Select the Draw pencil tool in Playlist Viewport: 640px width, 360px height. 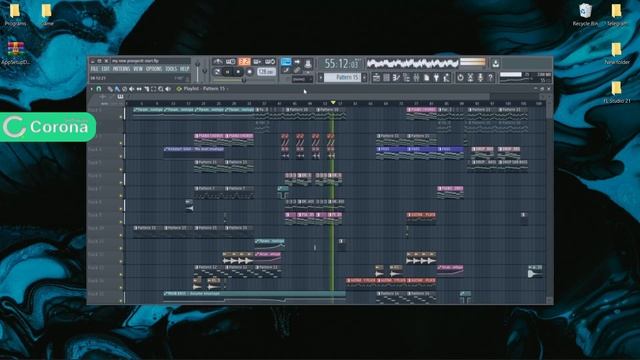coord(110,89)
